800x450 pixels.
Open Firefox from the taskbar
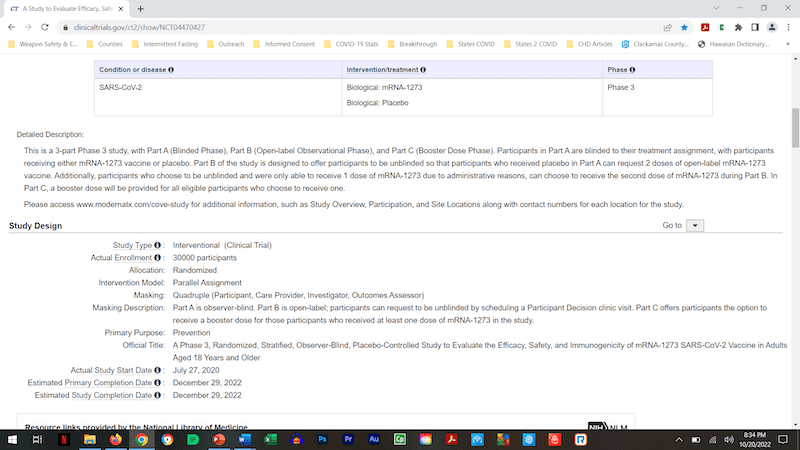116,440
